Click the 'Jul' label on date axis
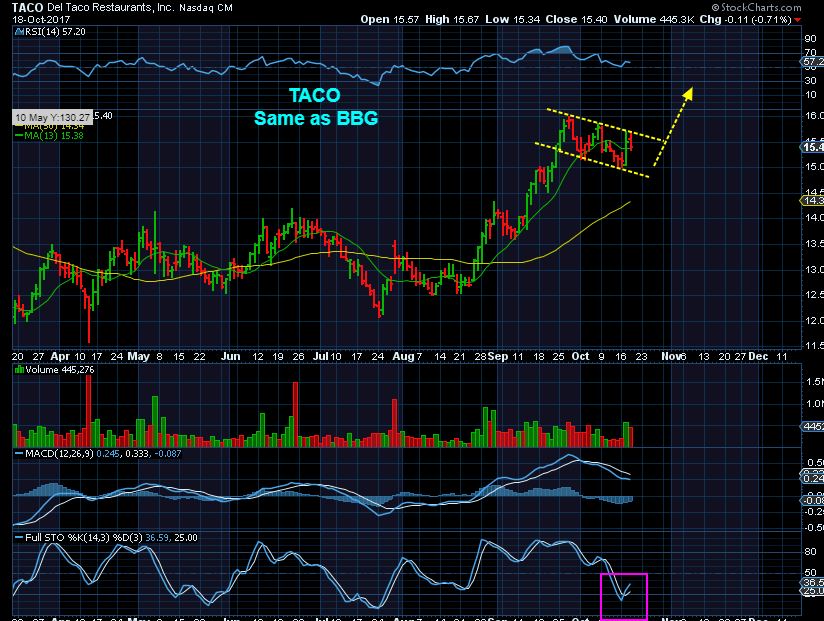824x621 pixels. pyautogui.click(x=321, y=356)
